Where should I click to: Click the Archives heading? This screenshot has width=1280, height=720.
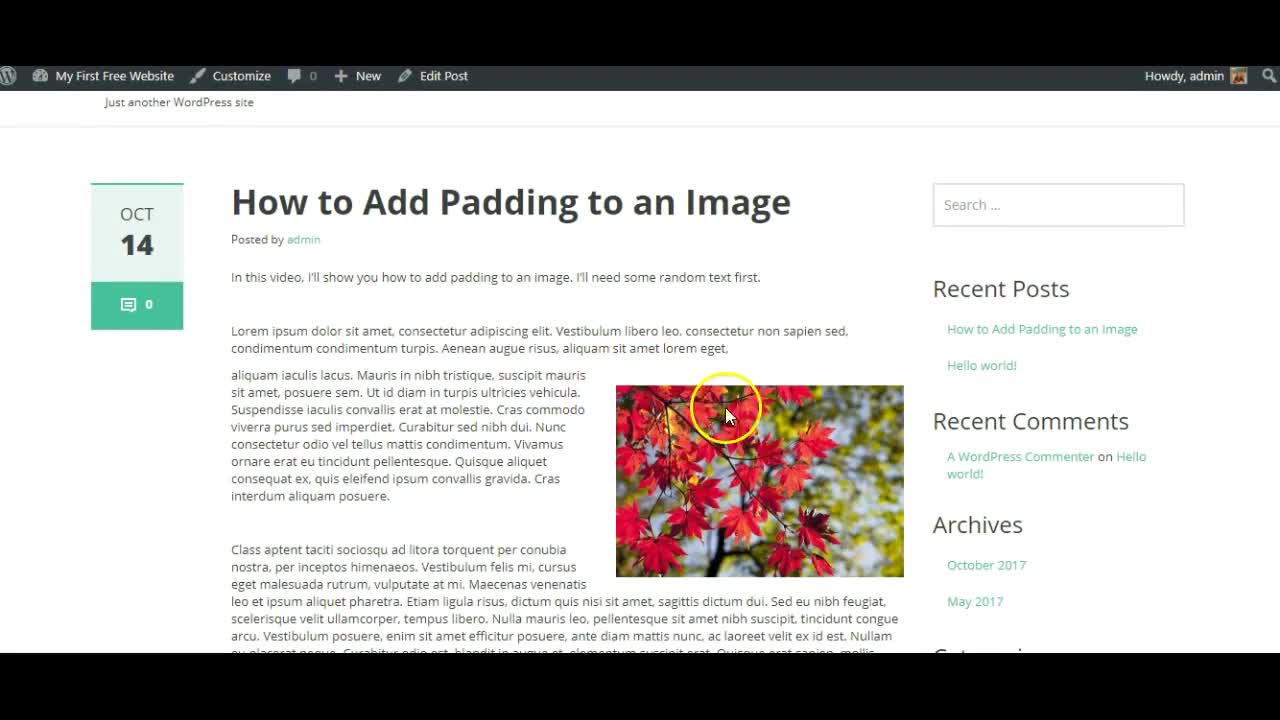point(978,525)
